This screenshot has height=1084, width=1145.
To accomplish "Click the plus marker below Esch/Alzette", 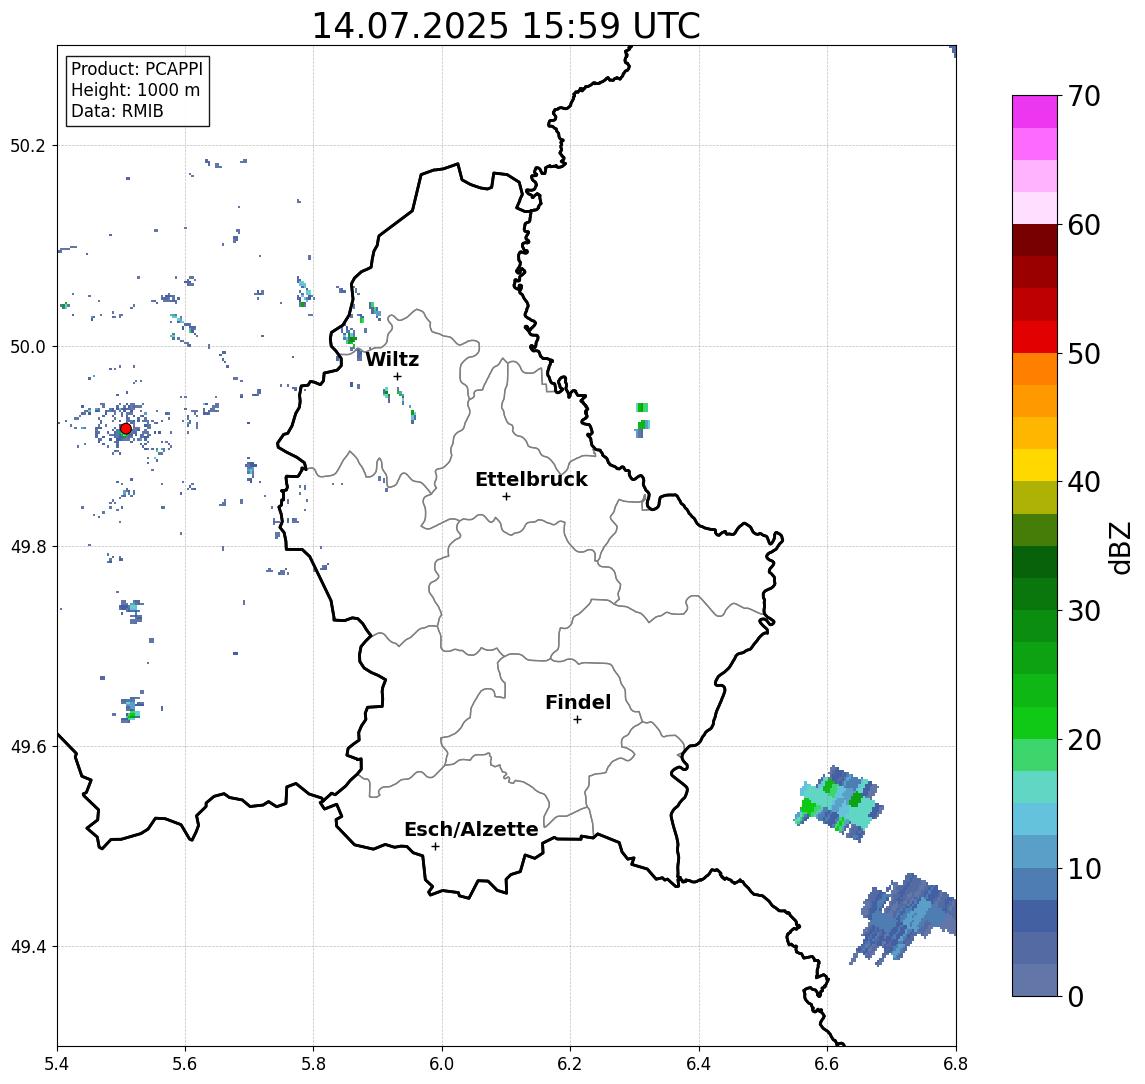I will point(435,847).
